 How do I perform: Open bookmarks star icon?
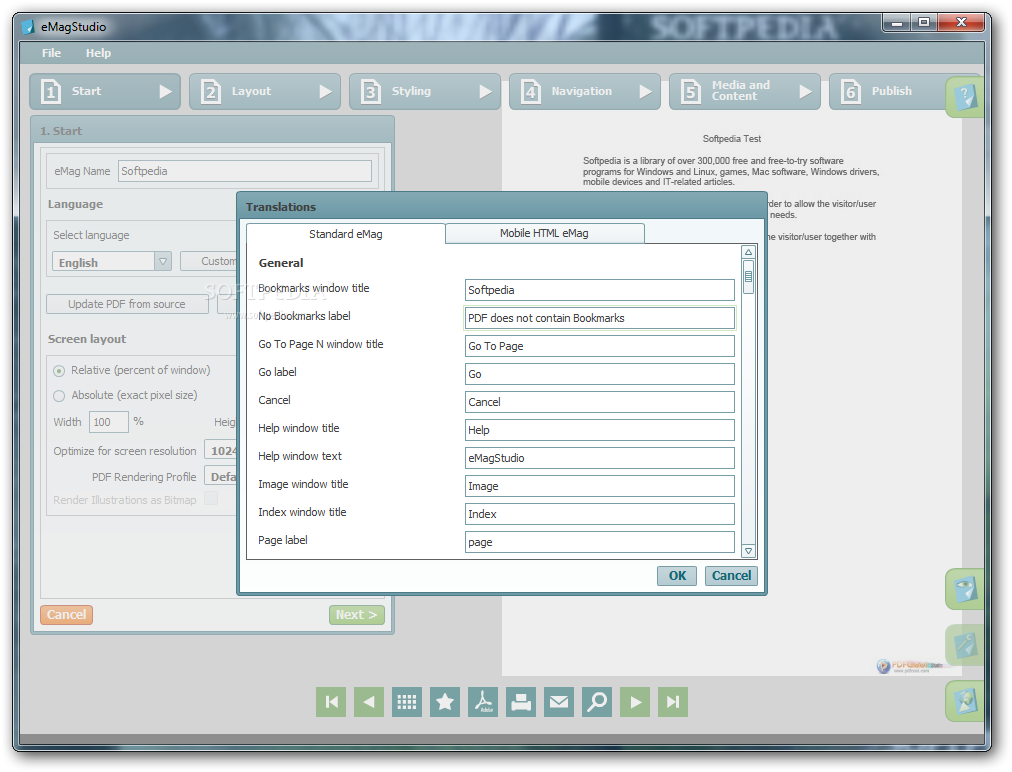pyautogui.click(x=445, y=702)
